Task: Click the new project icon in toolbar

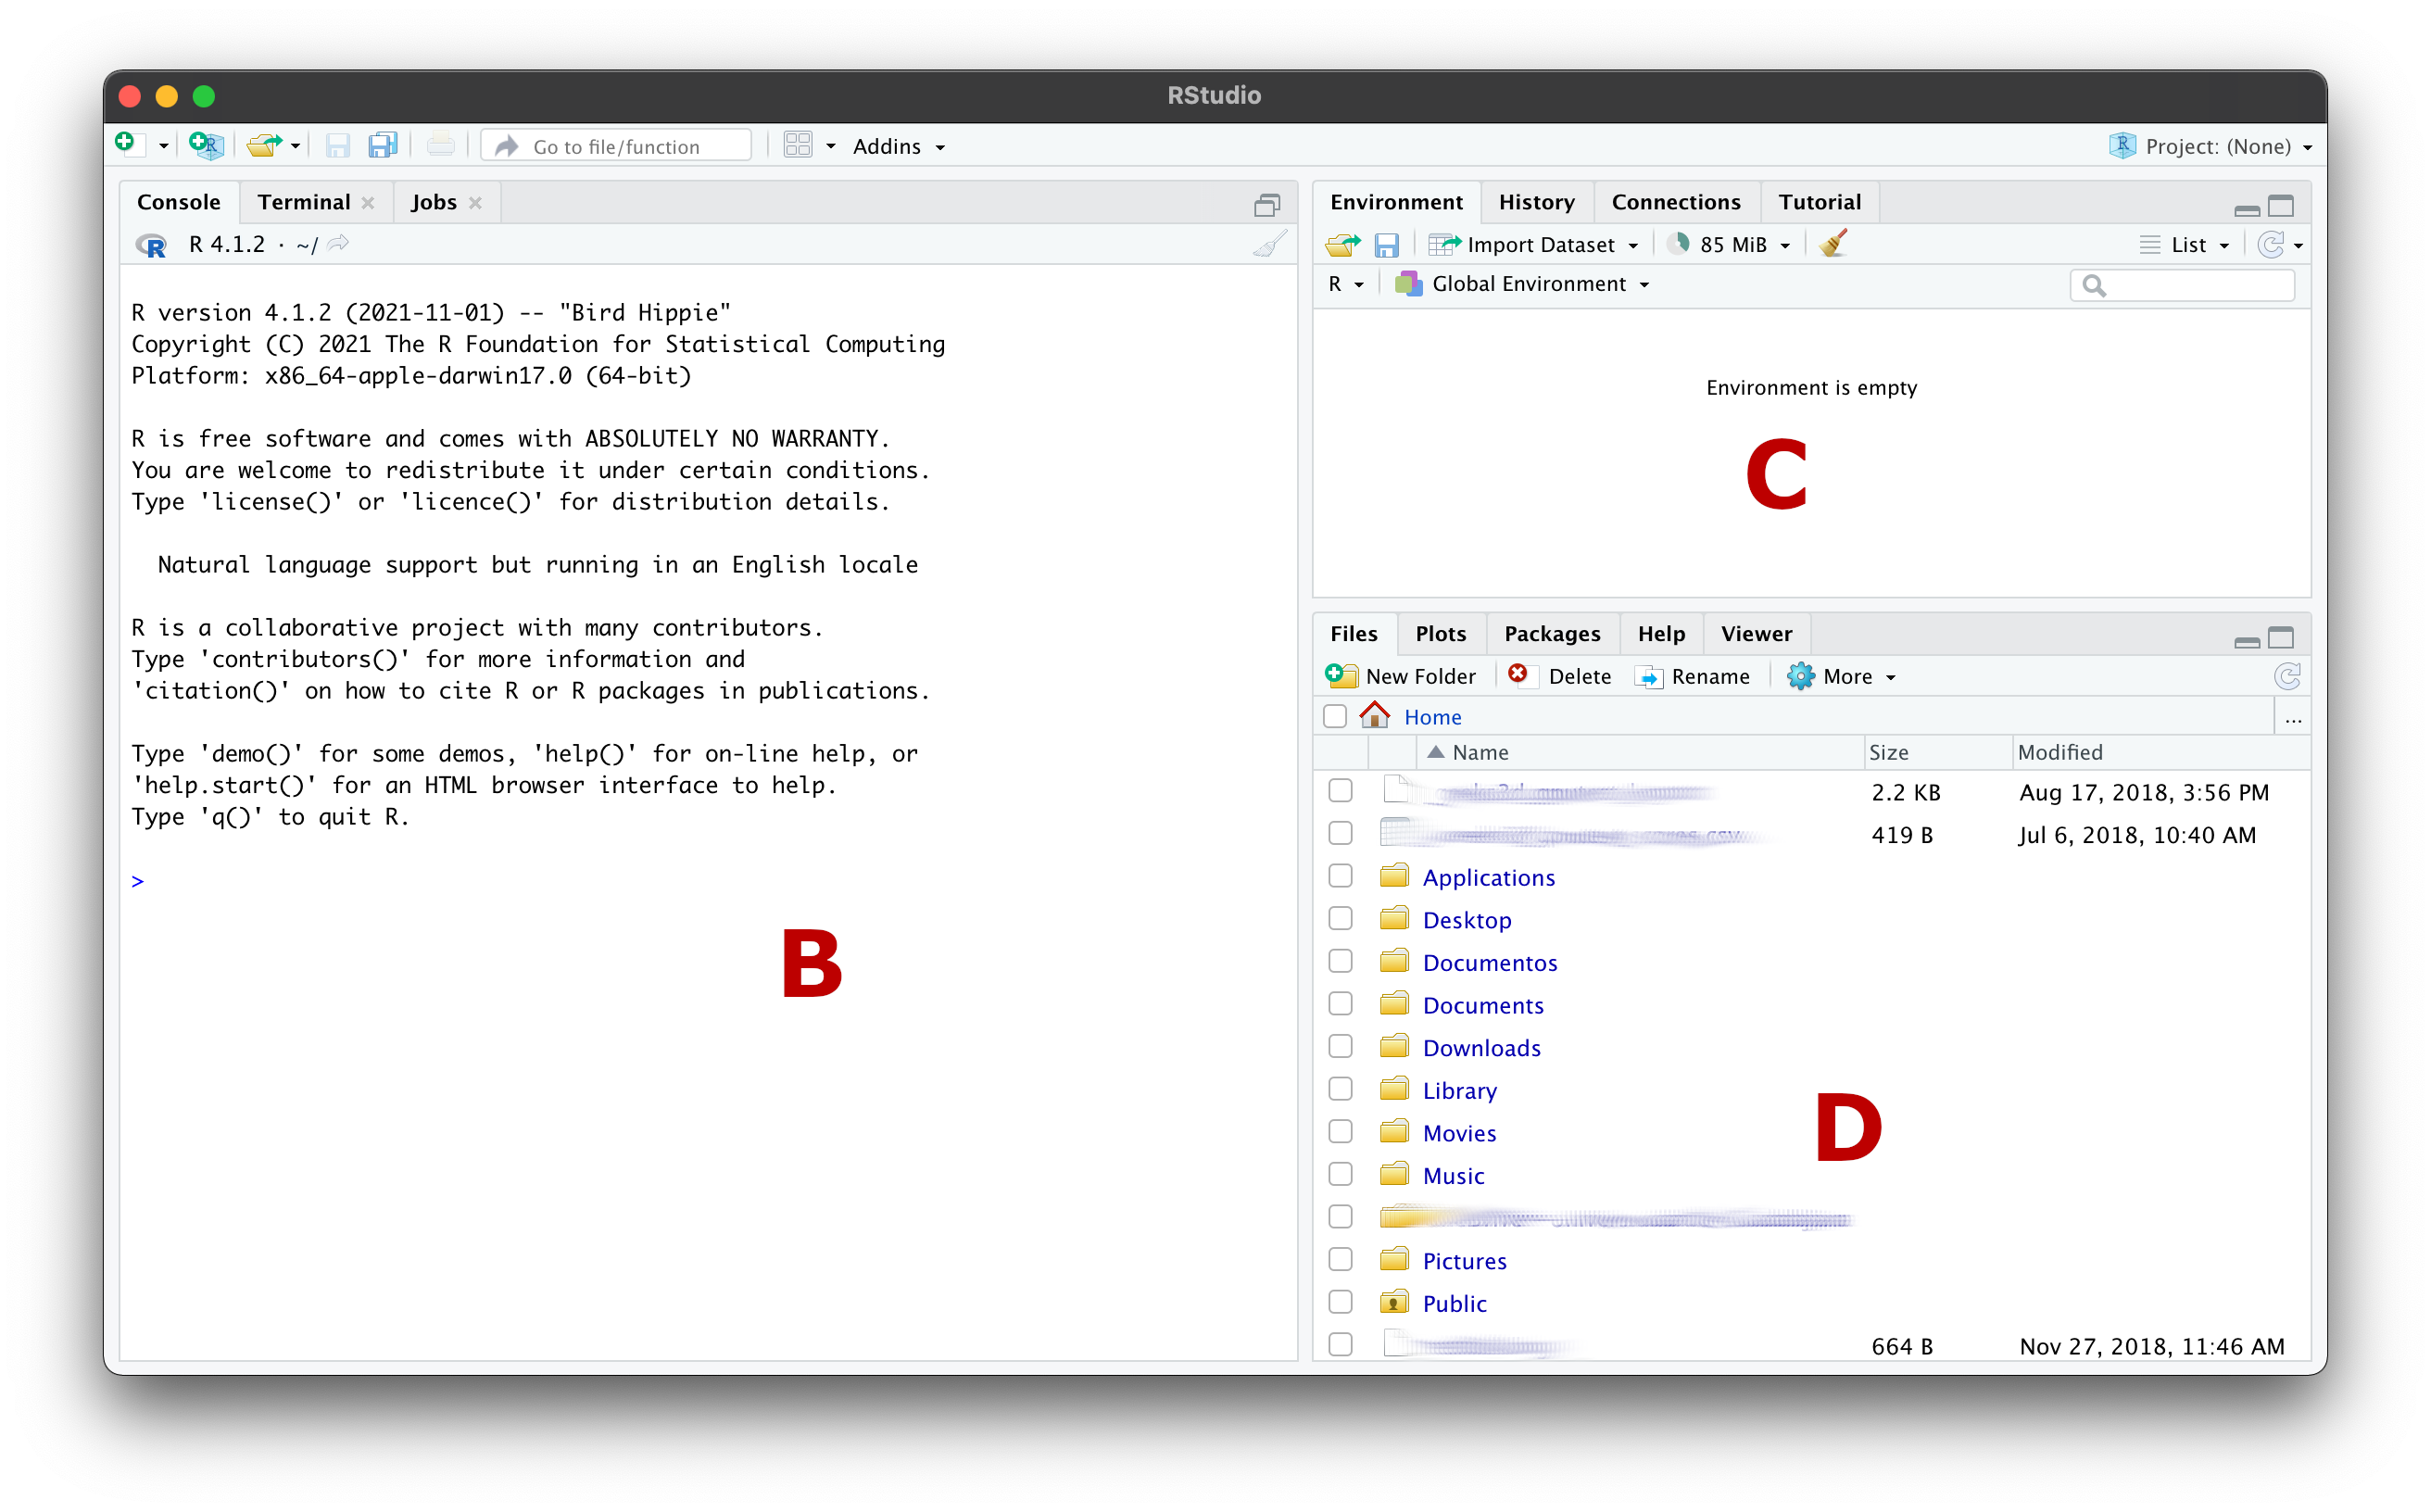Action: click(206, 146)
